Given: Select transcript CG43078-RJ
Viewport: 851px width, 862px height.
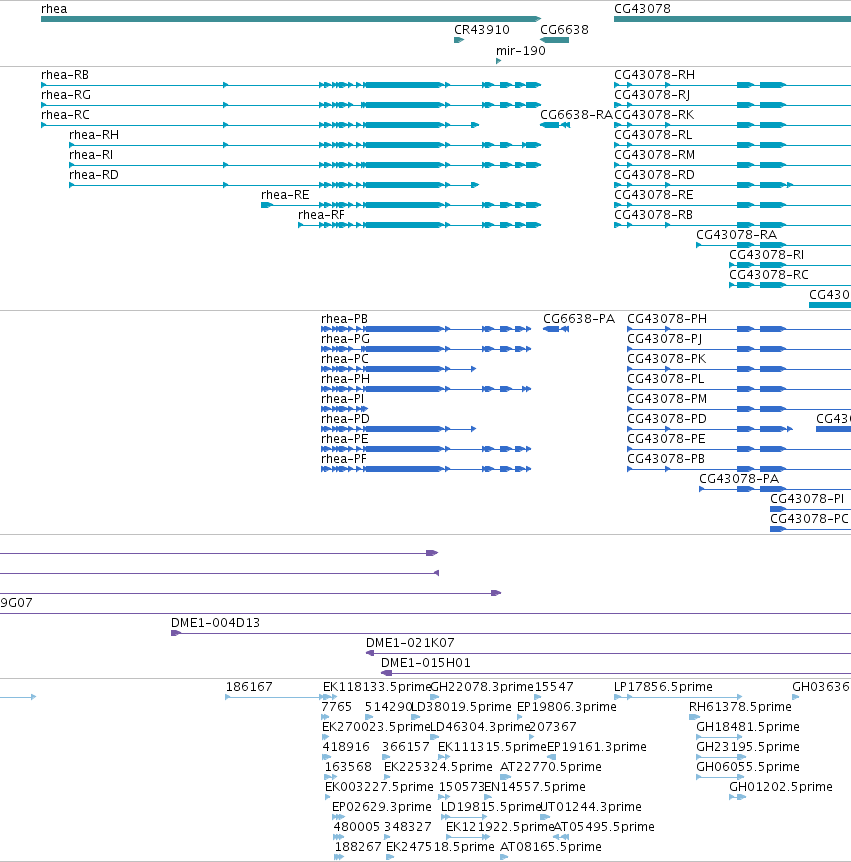Looking at the screenshot, I should [732, 104].
